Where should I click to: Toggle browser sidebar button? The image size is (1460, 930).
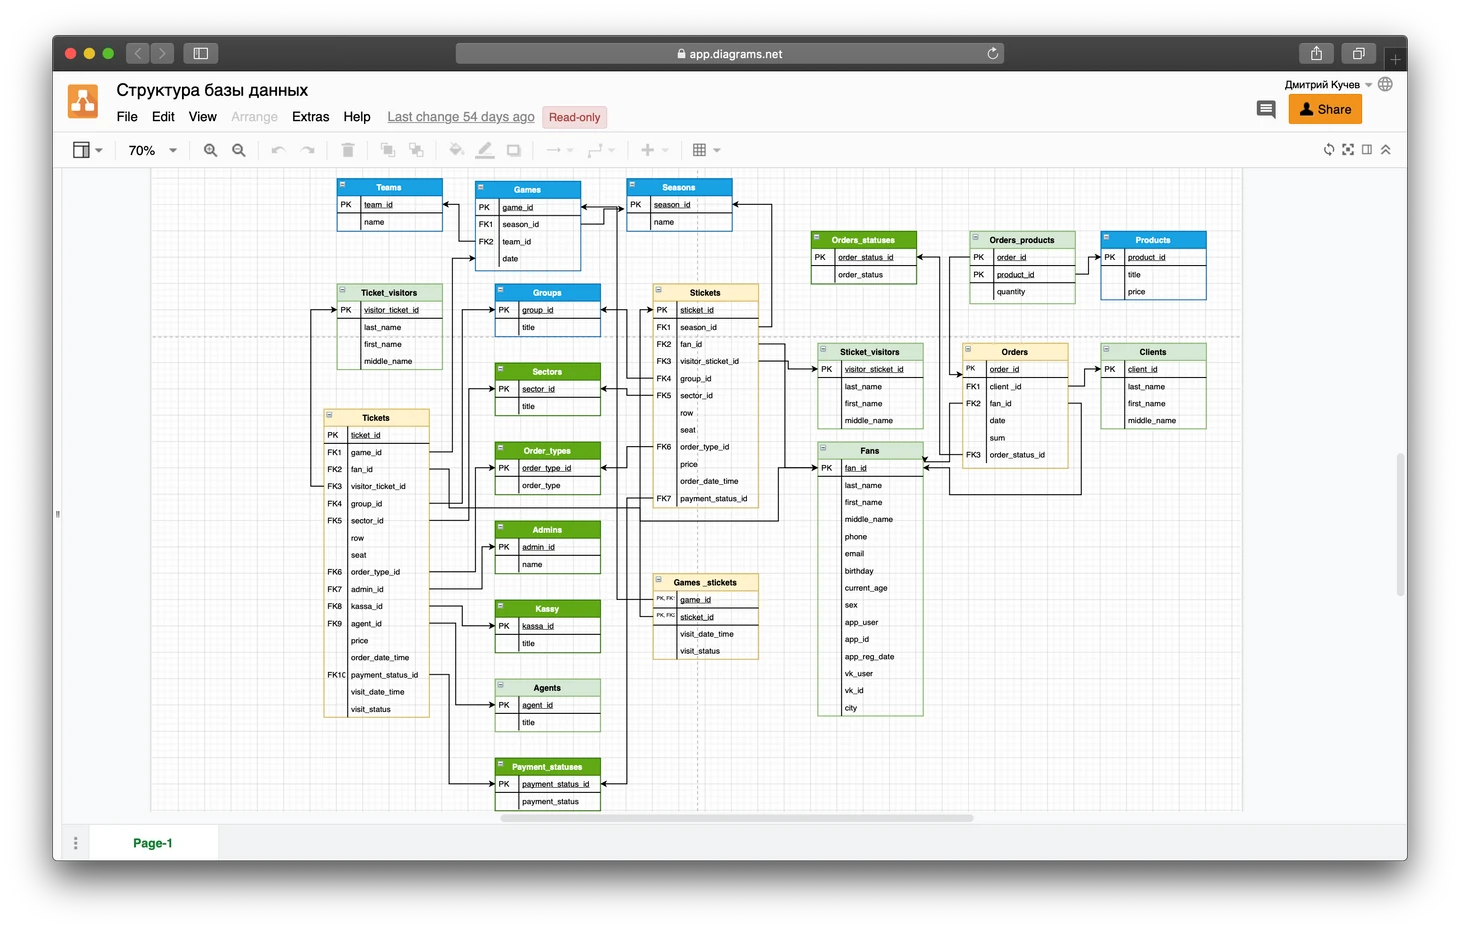pos(200,53)
